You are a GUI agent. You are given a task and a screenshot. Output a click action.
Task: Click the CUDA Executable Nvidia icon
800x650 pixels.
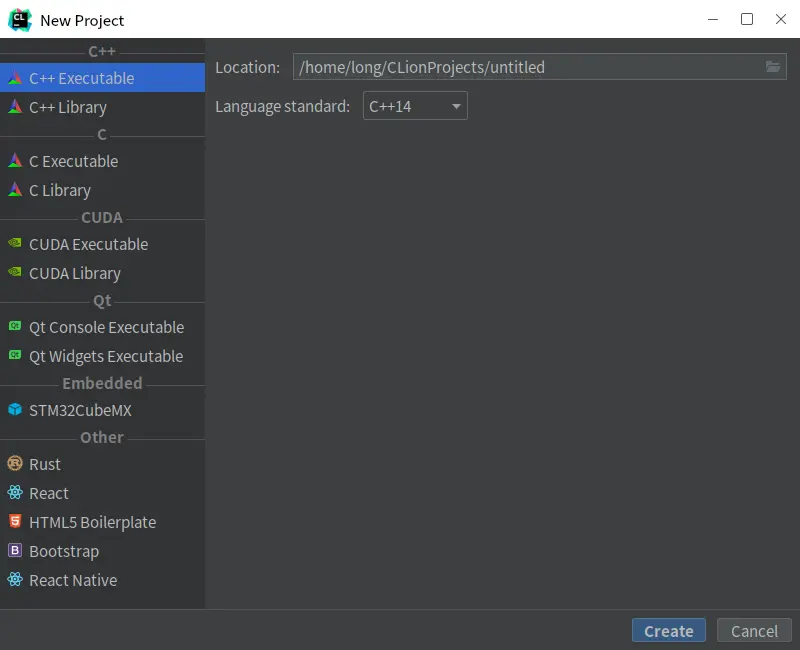15,244
